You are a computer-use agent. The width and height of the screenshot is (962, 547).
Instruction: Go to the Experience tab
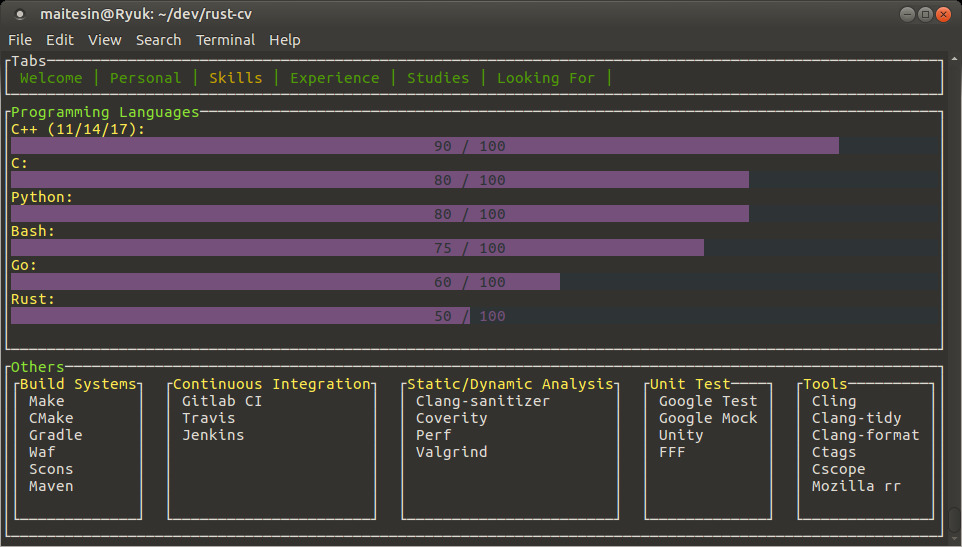pos(334,78)
